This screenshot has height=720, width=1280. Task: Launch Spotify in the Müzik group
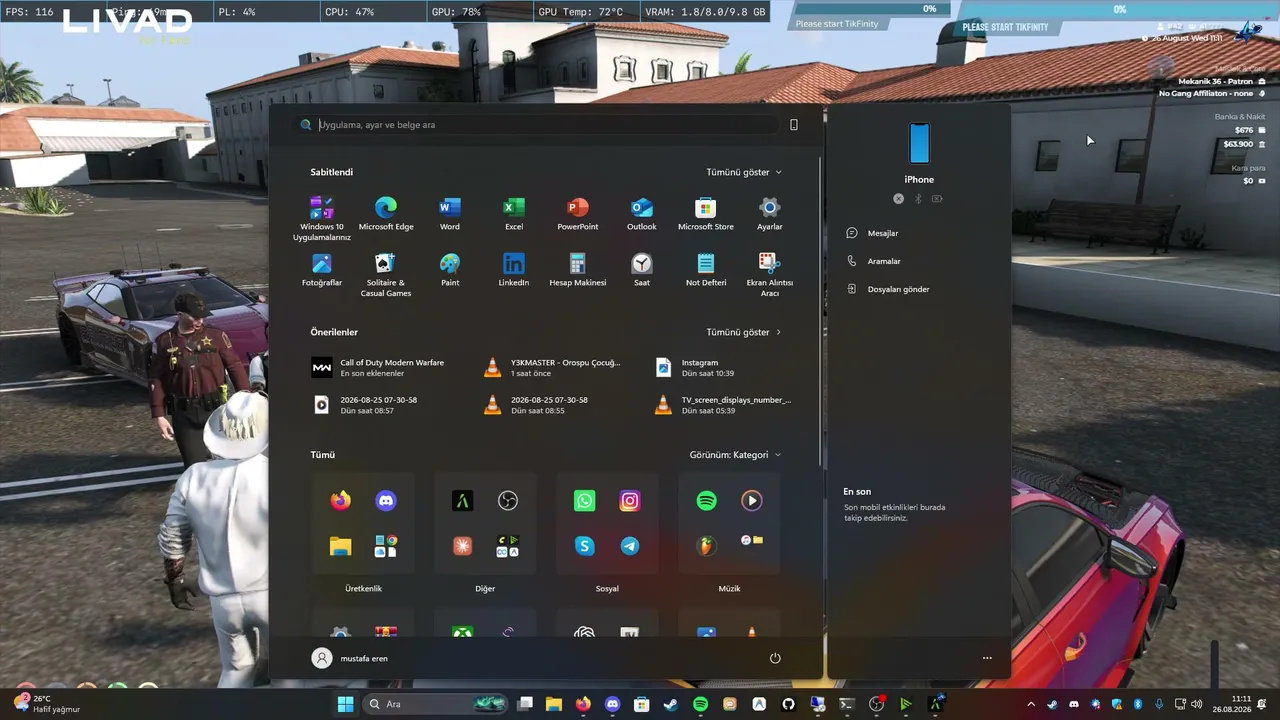coord(707,501)
